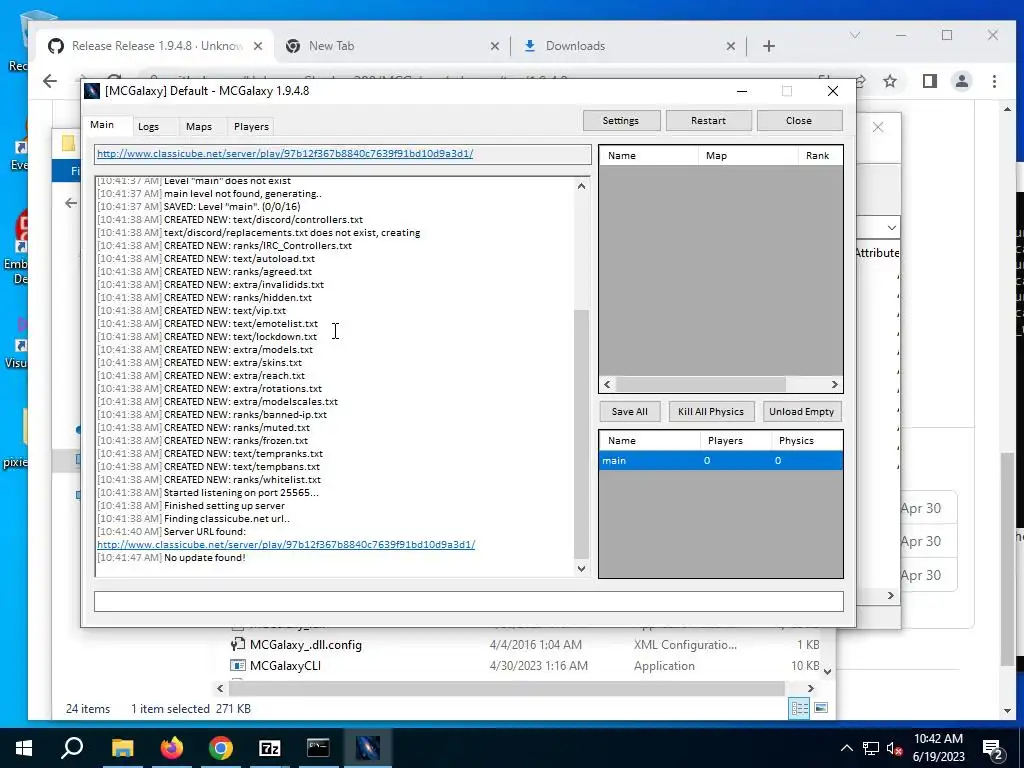Screen dimensions: 1024x768
Task: Click the Map column header in players list
Action: [x=748, y=155]
